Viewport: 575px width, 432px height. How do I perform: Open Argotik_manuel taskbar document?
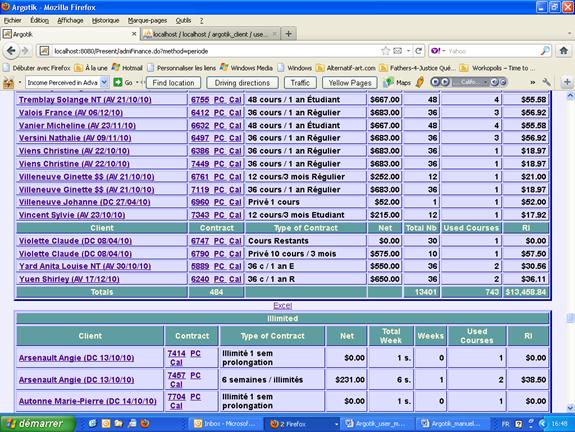(454, 424)
